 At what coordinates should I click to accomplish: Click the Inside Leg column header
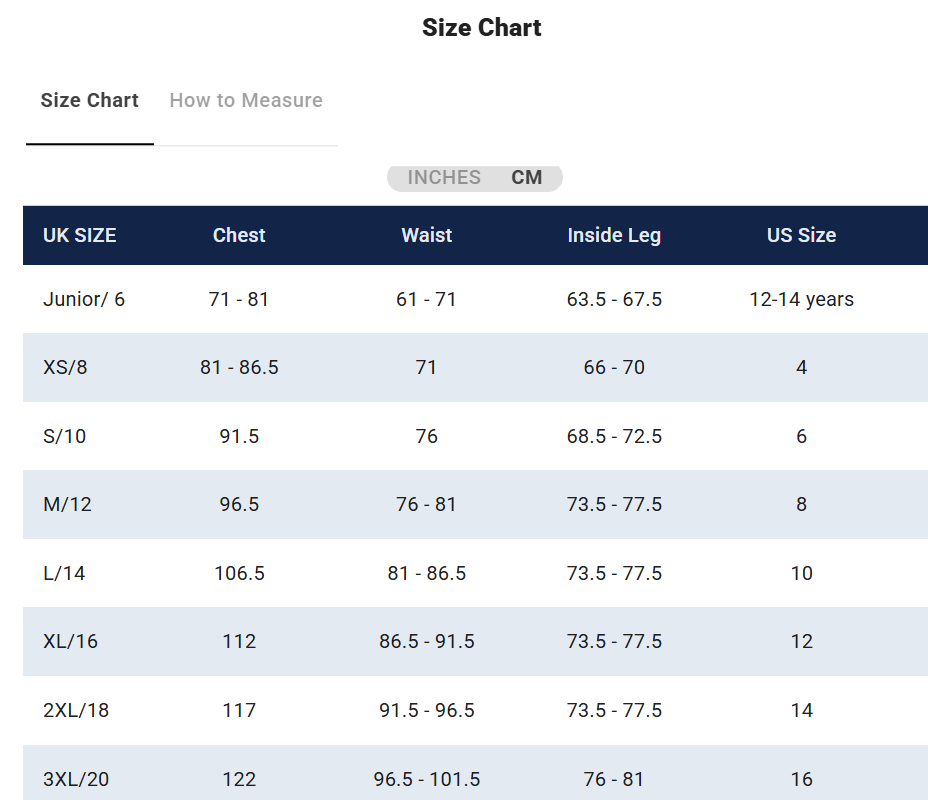tap(614, 236)
